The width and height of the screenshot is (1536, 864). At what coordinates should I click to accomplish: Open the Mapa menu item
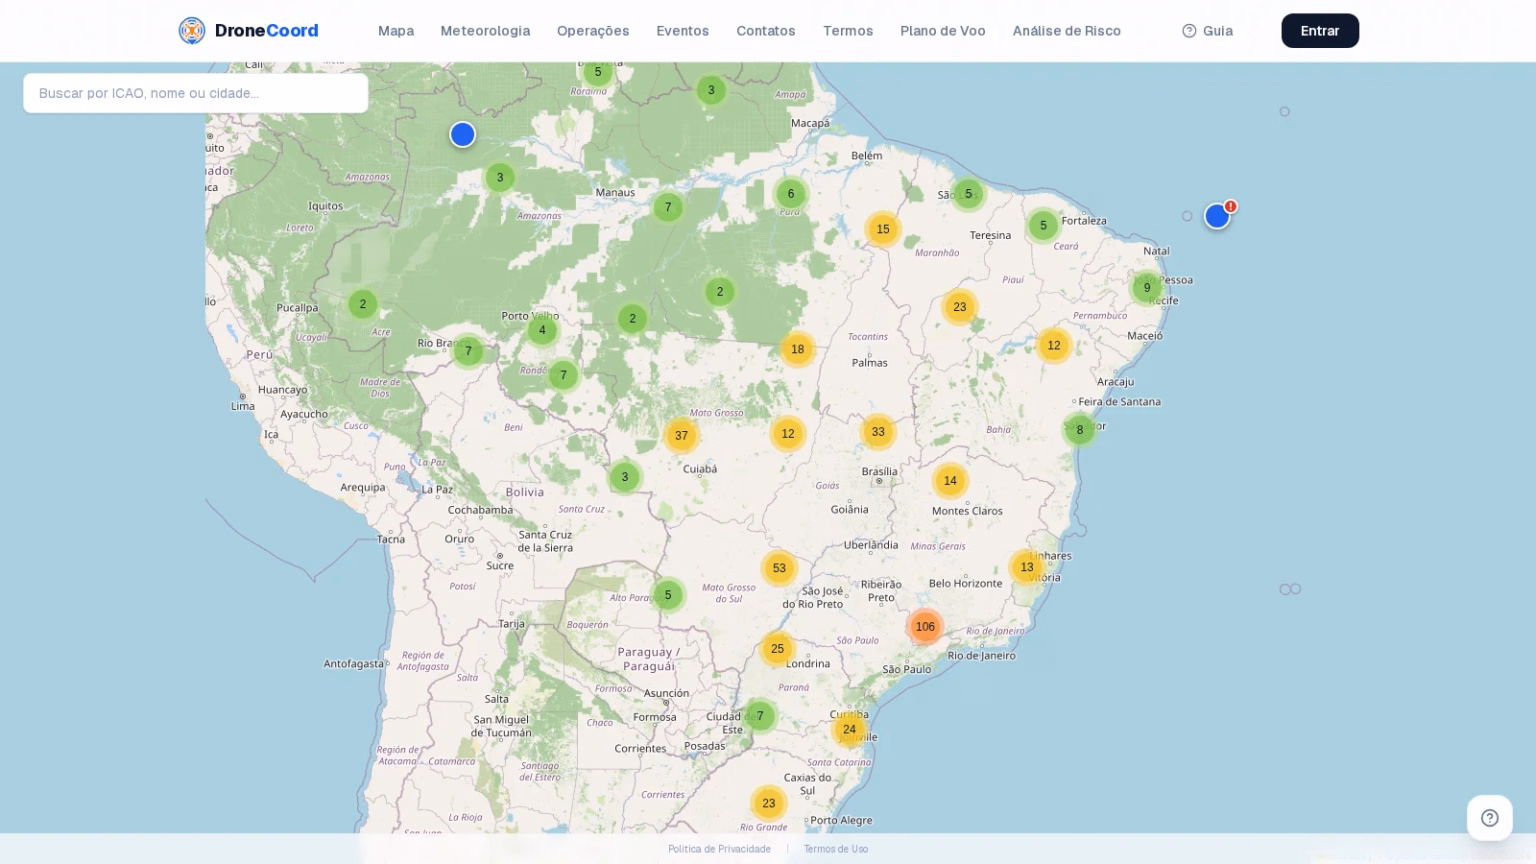pos(396,31)
